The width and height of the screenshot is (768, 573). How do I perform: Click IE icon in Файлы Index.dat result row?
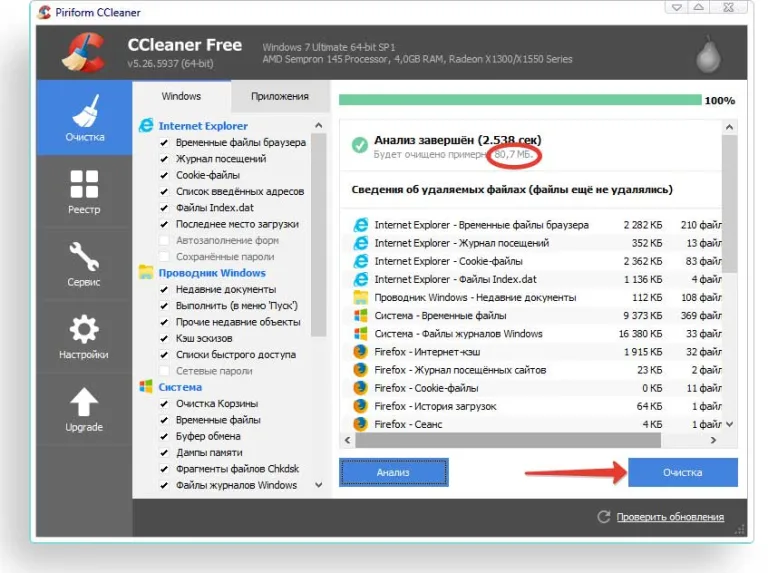pos(360,279)
